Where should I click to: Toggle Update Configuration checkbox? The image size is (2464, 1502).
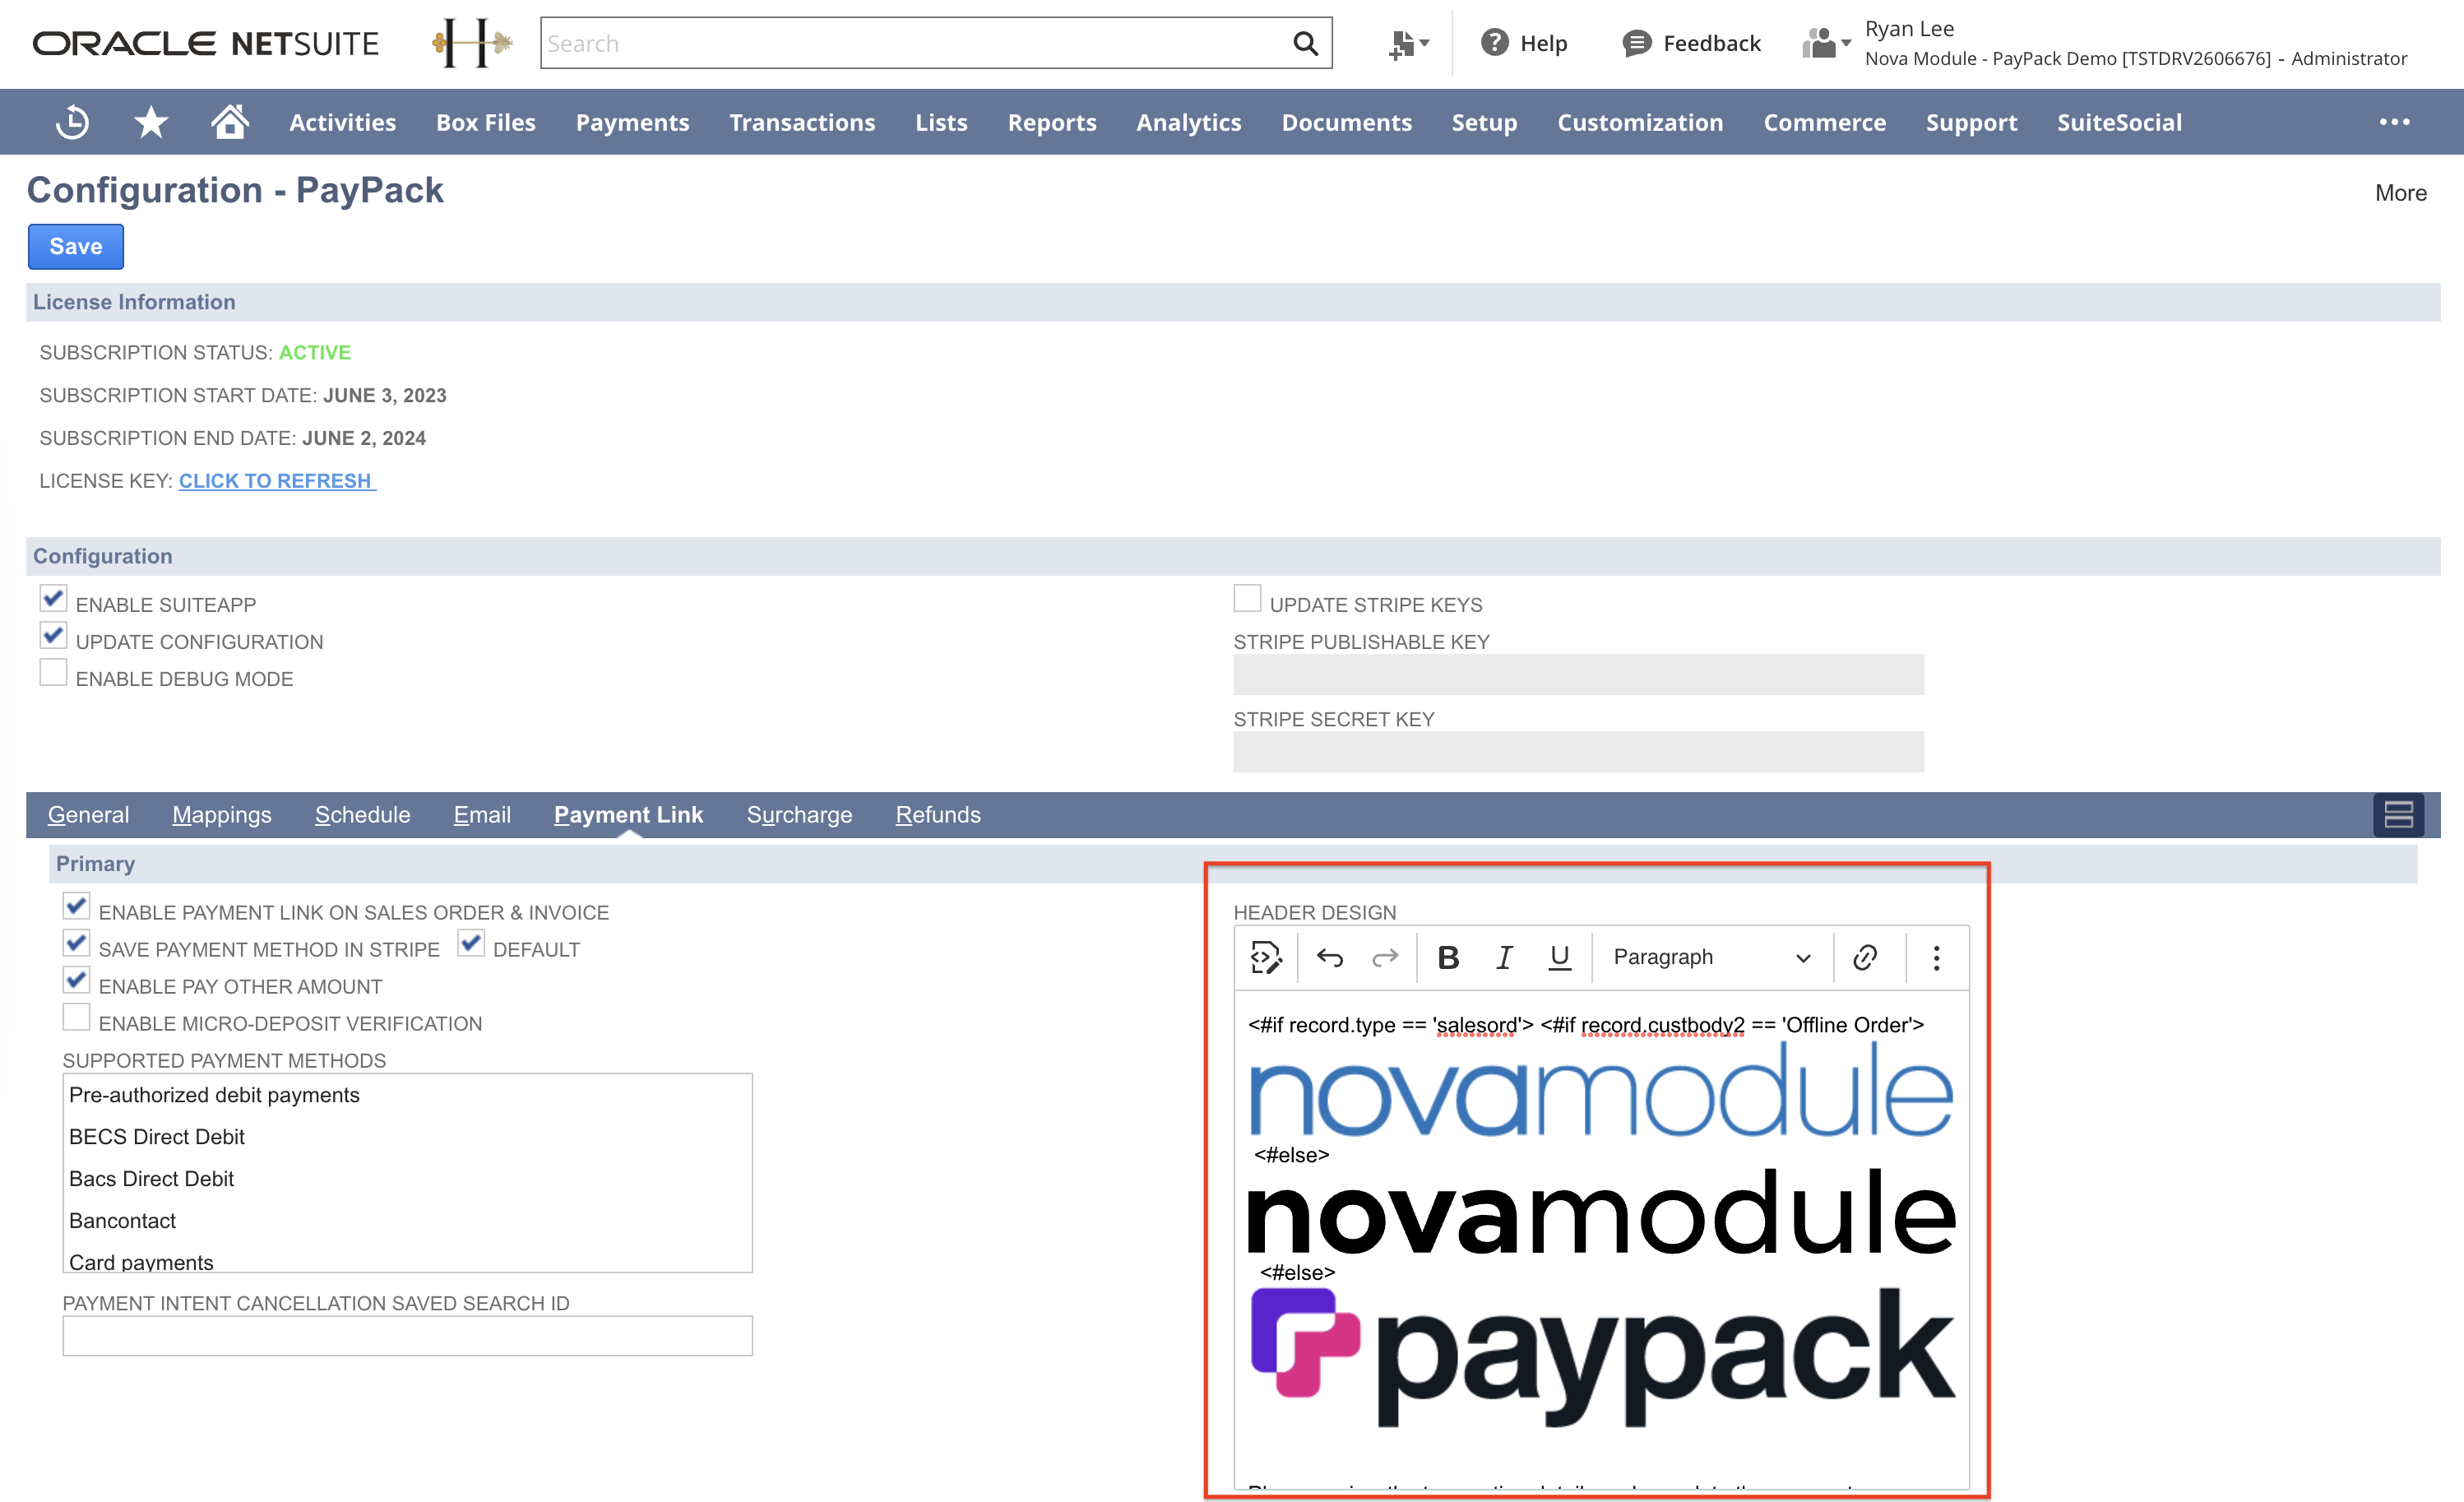point(53,636)
